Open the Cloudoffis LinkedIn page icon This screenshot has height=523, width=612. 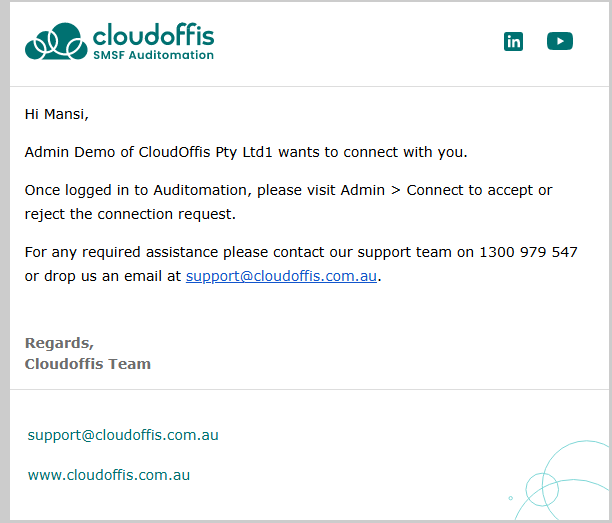(513, 41)
